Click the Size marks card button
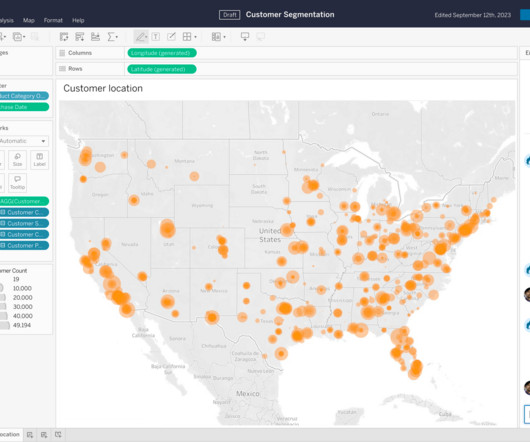Image resolution: width=530 pixels, height=442 pixels. (18, 160)
